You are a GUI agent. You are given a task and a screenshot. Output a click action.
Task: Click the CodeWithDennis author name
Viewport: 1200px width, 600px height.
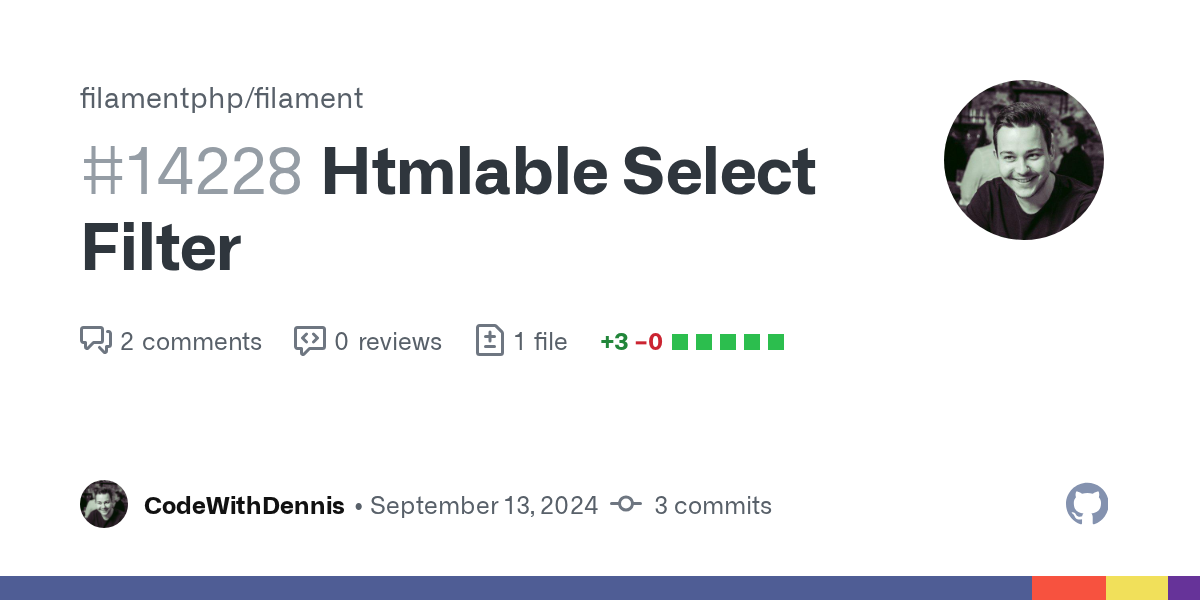coord(244,506)
